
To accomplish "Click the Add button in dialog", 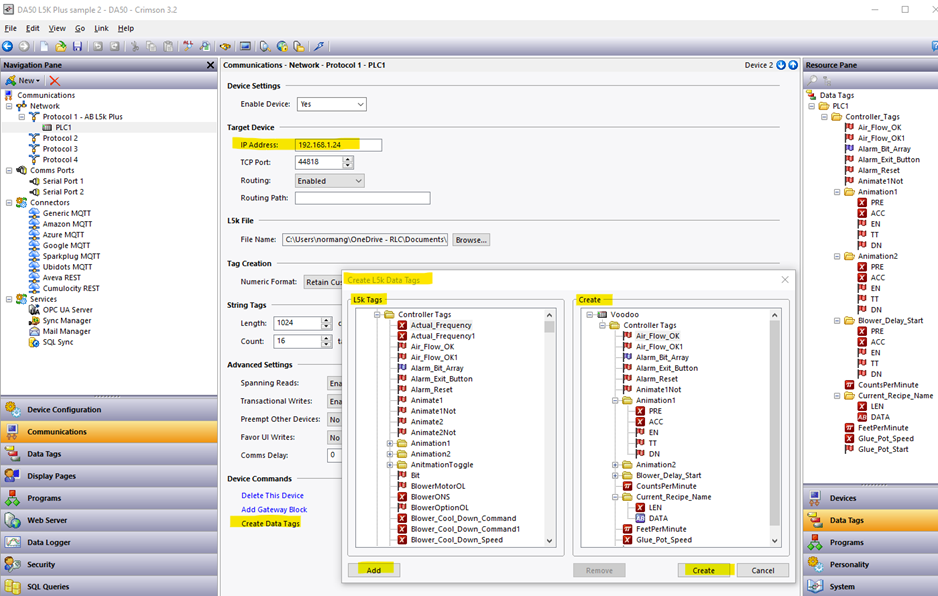I will click(x=374, y=570).
